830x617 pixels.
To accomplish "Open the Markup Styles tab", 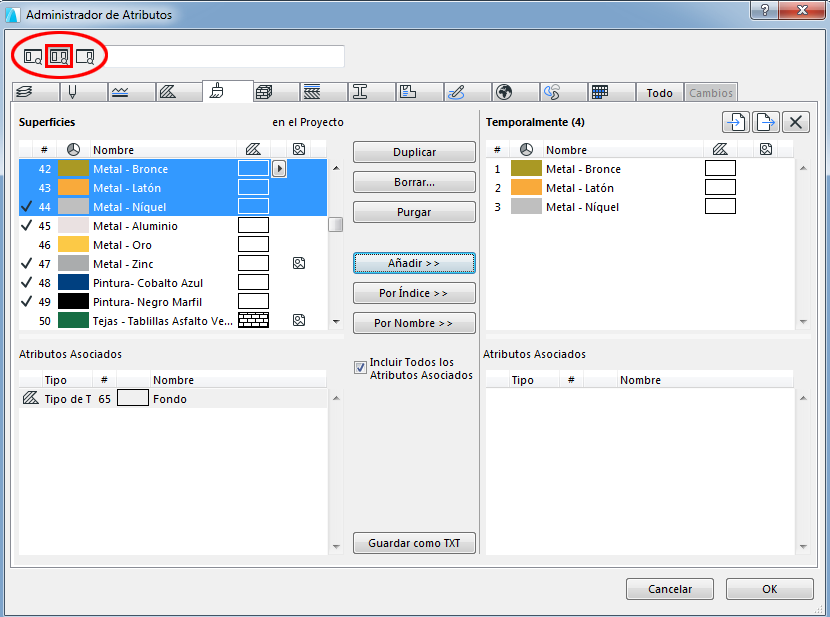I will 467,92.
